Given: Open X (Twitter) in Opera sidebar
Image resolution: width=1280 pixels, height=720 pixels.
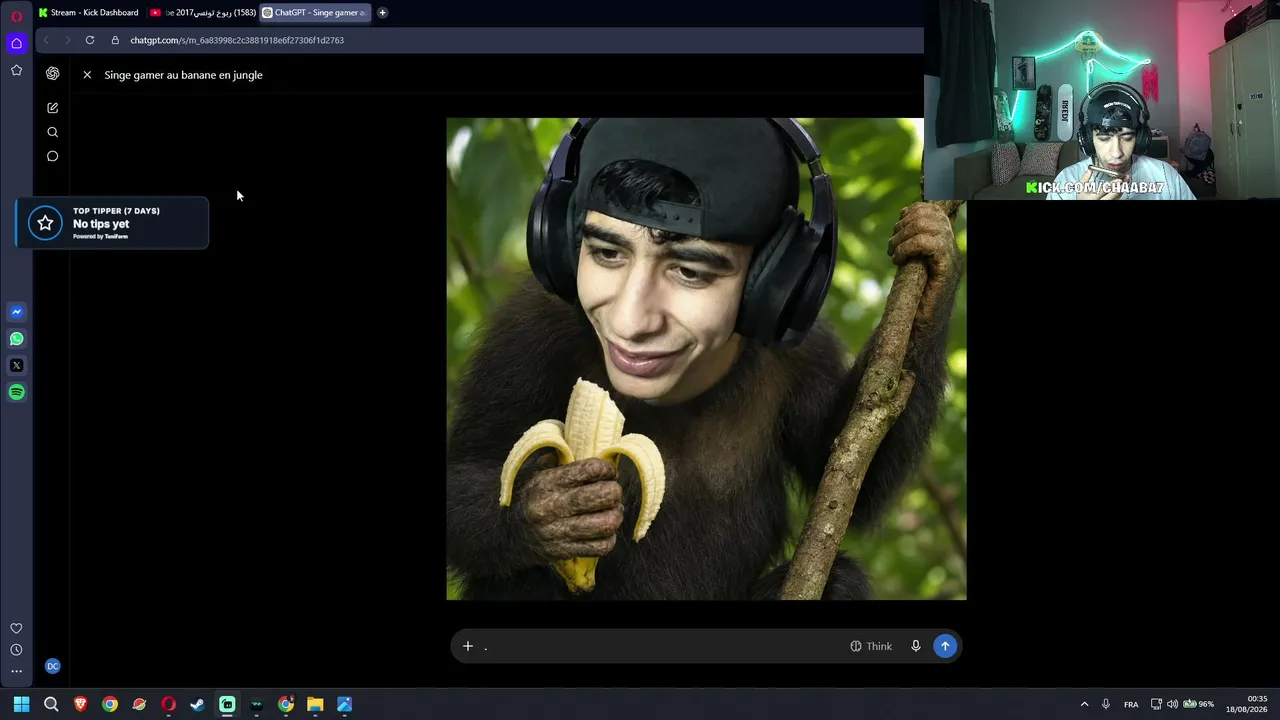Looking at the screenshot, I should pos(16,366).
